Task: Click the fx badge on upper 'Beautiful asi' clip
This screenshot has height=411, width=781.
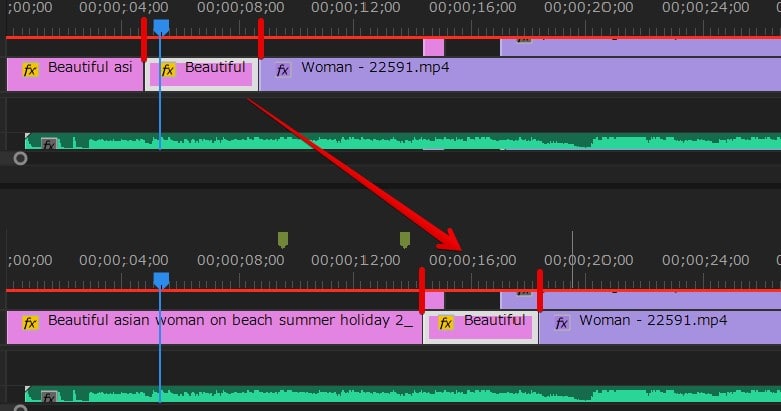Action: pyautogui.click(x=30, y=70)
